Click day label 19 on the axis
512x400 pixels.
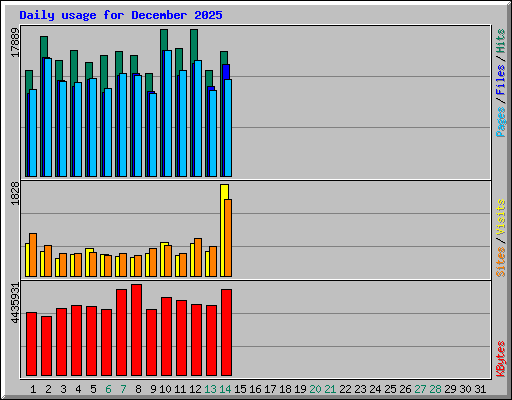click(300, 389)
